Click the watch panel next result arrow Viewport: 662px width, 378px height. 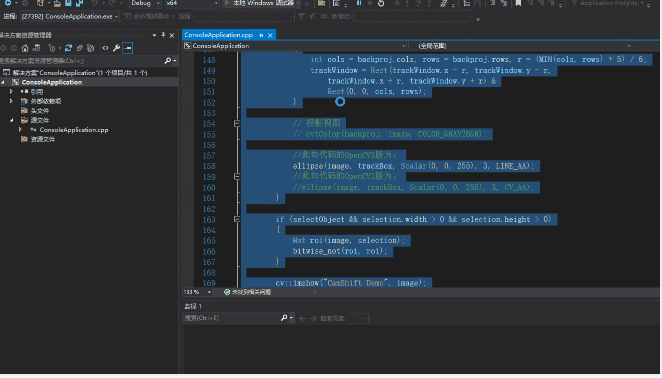pyautogui.click(x=313, y=318)
